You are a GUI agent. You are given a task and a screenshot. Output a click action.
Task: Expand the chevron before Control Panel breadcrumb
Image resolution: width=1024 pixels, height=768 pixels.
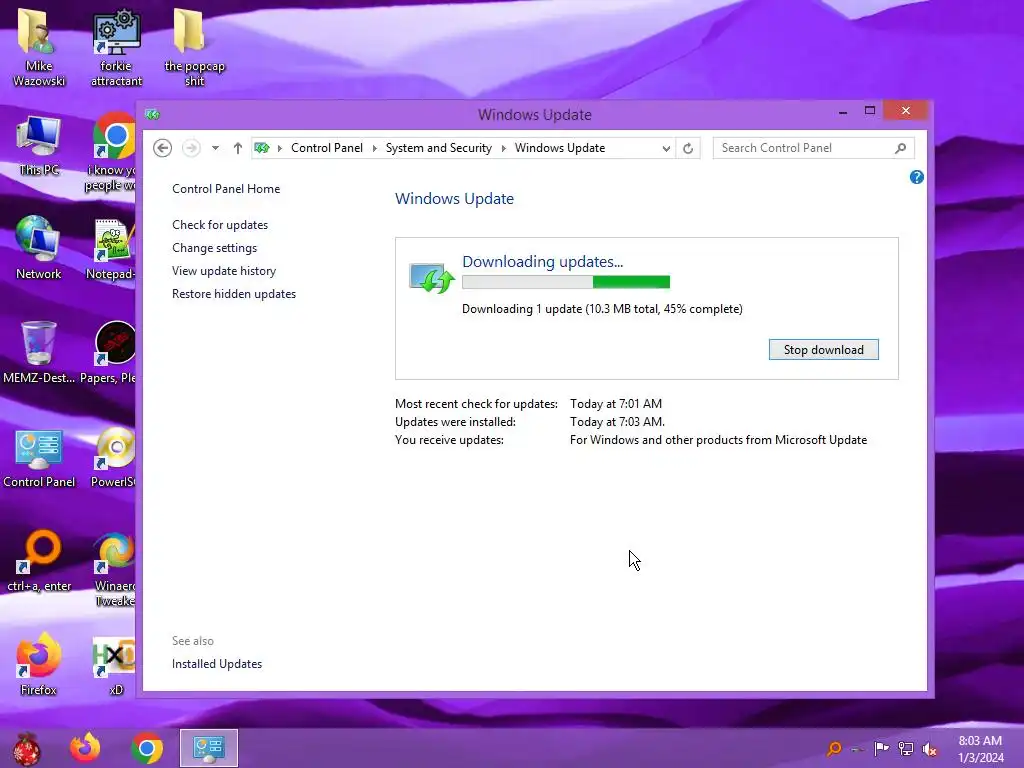click(x=280, y=148)
